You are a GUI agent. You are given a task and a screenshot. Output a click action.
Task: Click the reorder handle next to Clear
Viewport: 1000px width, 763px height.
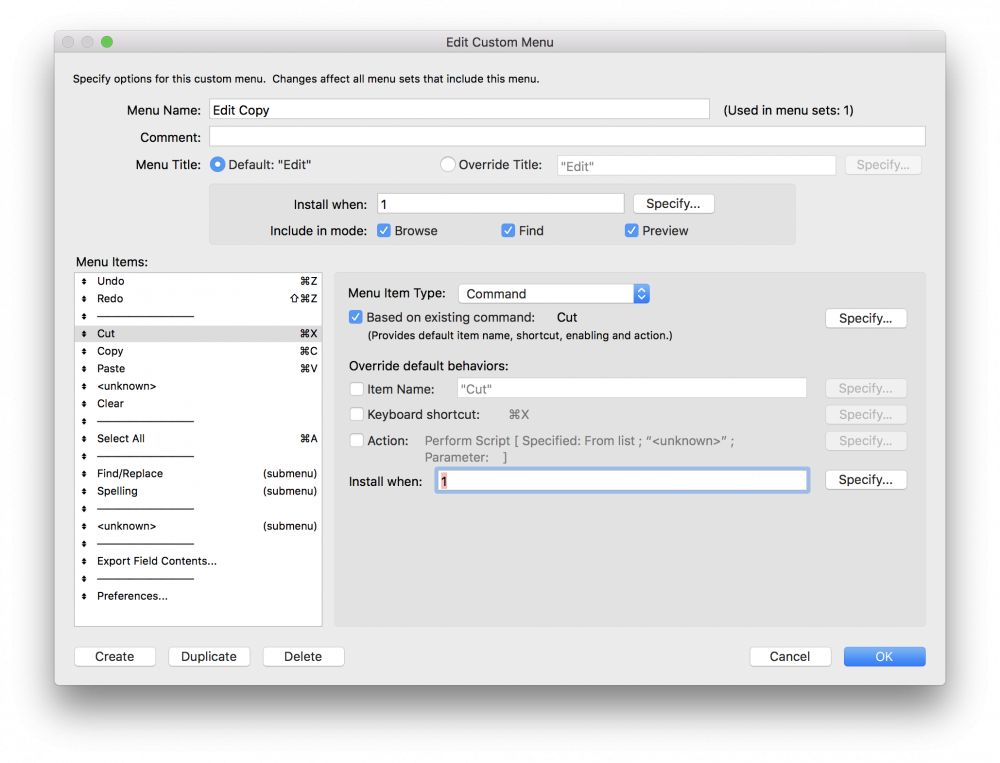tap(84, 404)
